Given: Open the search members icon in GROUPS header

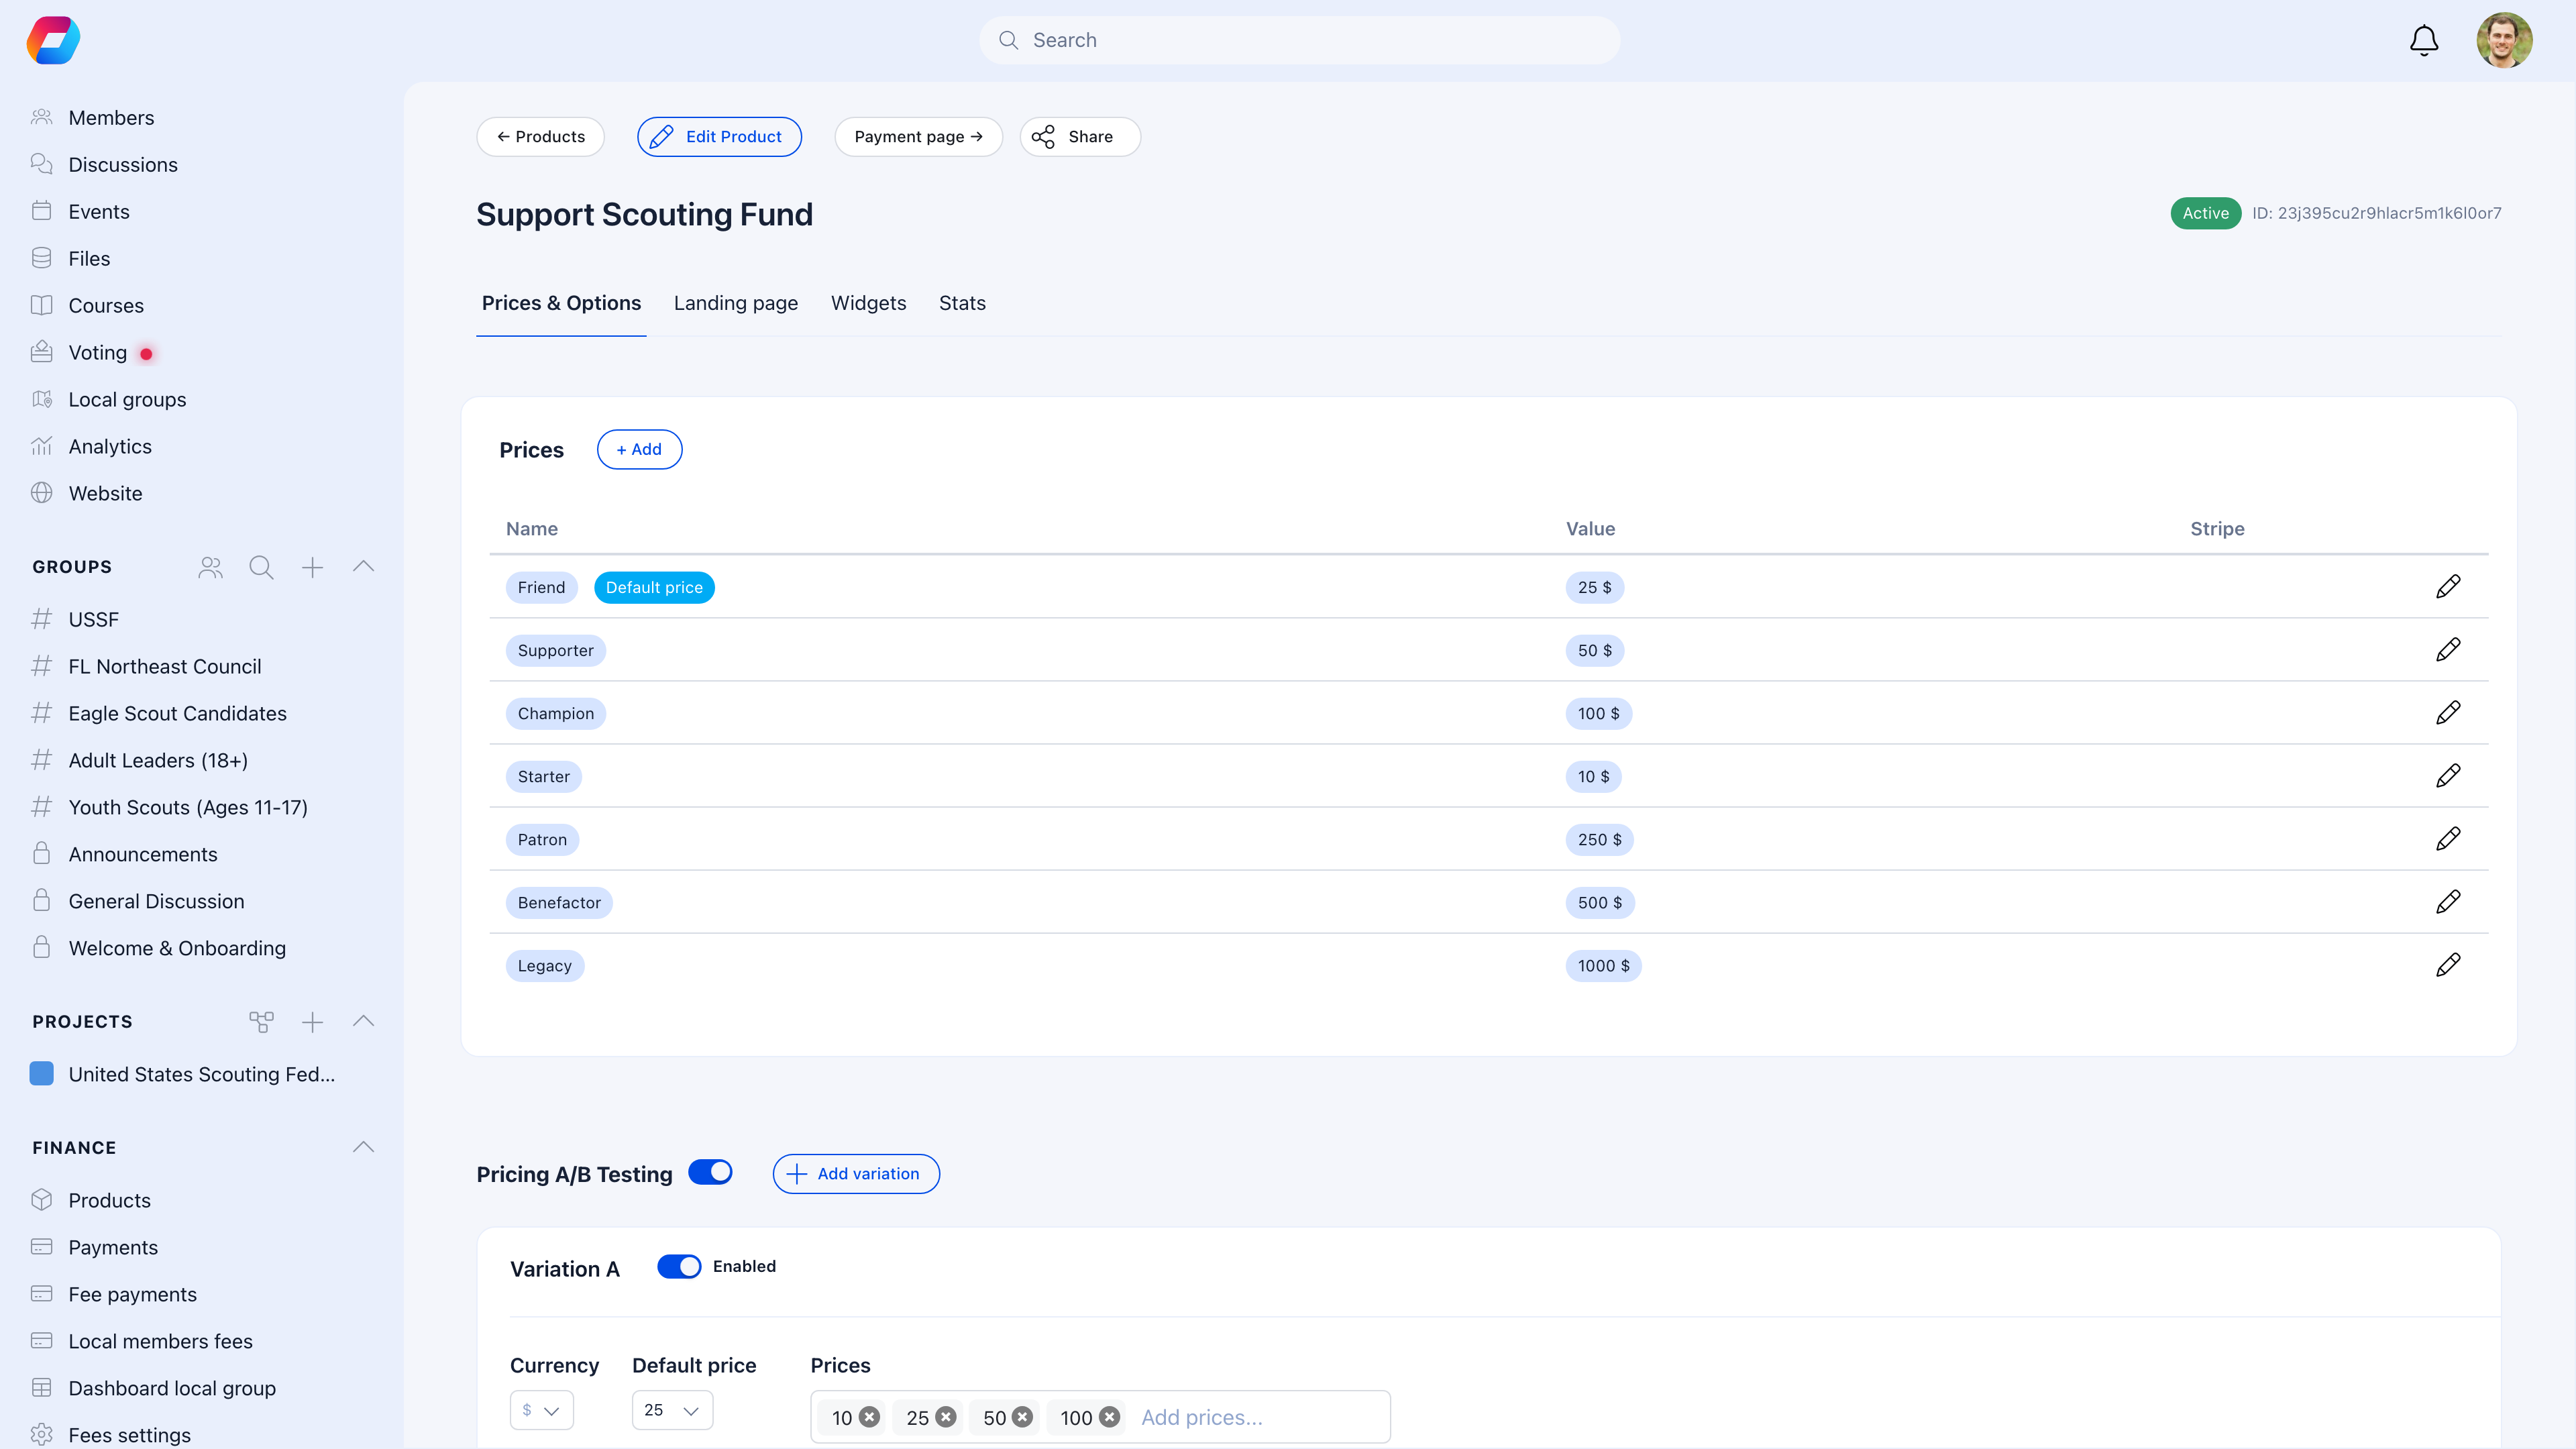Looking at the screenshot, I should pos(261,567).
